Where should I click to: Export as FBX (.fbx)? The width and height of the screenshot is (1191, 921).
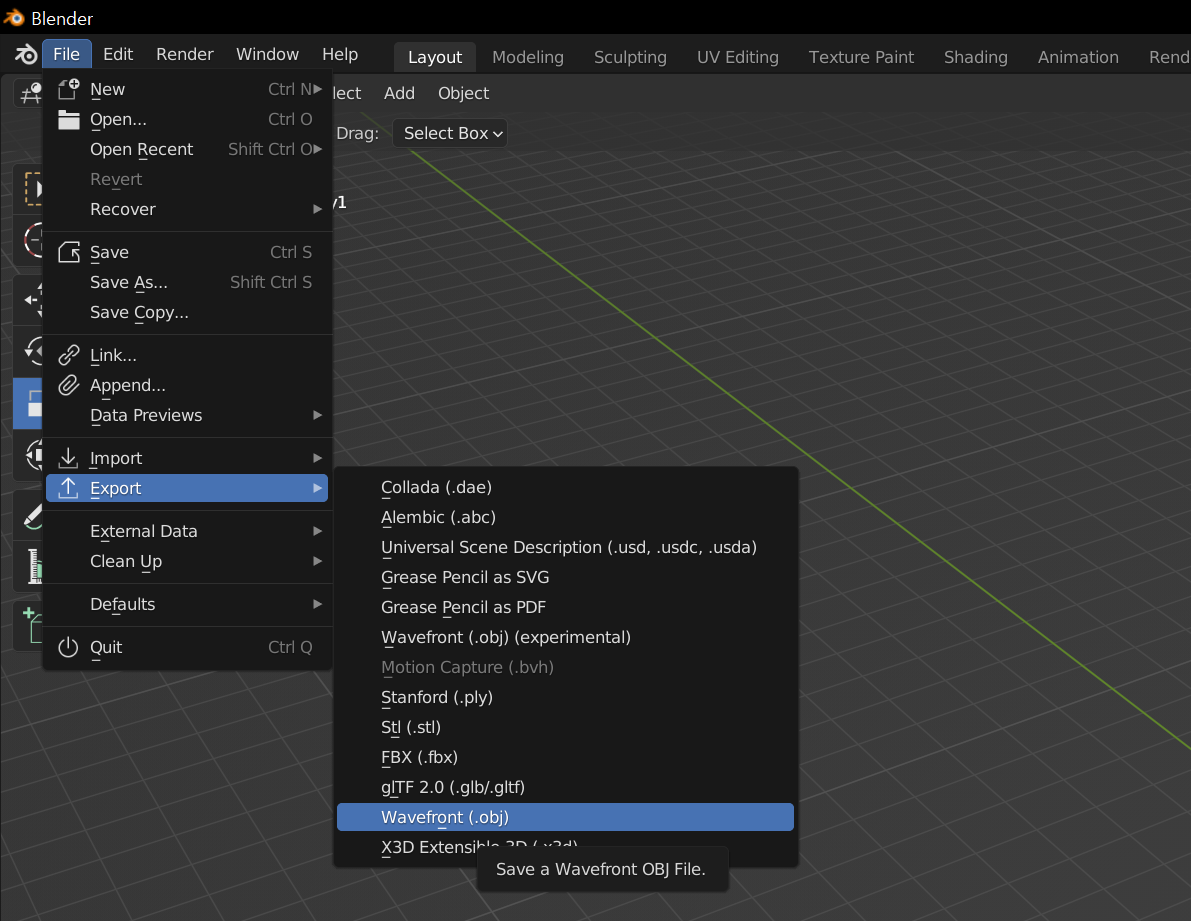click(565, 758)
